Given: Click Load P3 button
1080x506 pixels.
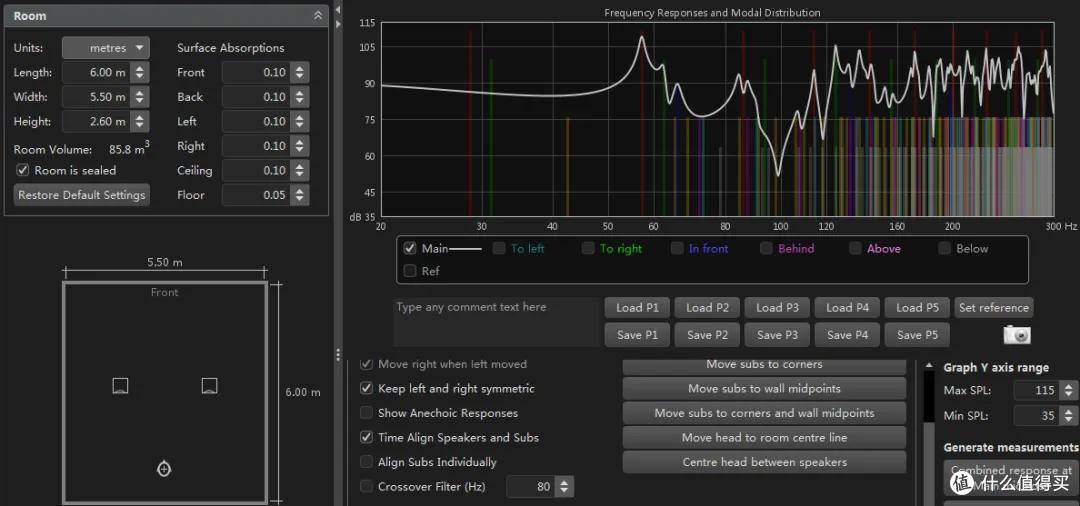Looking at the screenshot, I should click(x=777, y=308).
